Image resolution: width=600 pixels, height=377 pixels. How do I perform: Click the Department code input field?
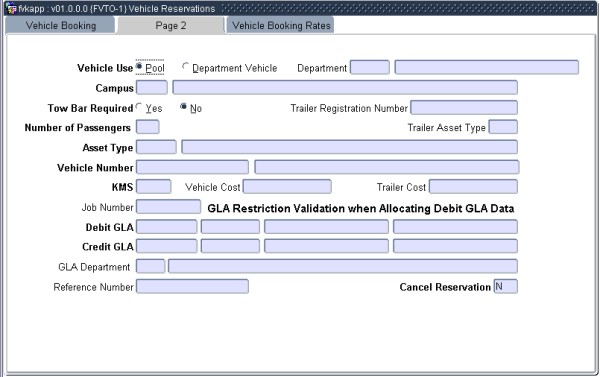pyautogui.click(x=370, y=67)
